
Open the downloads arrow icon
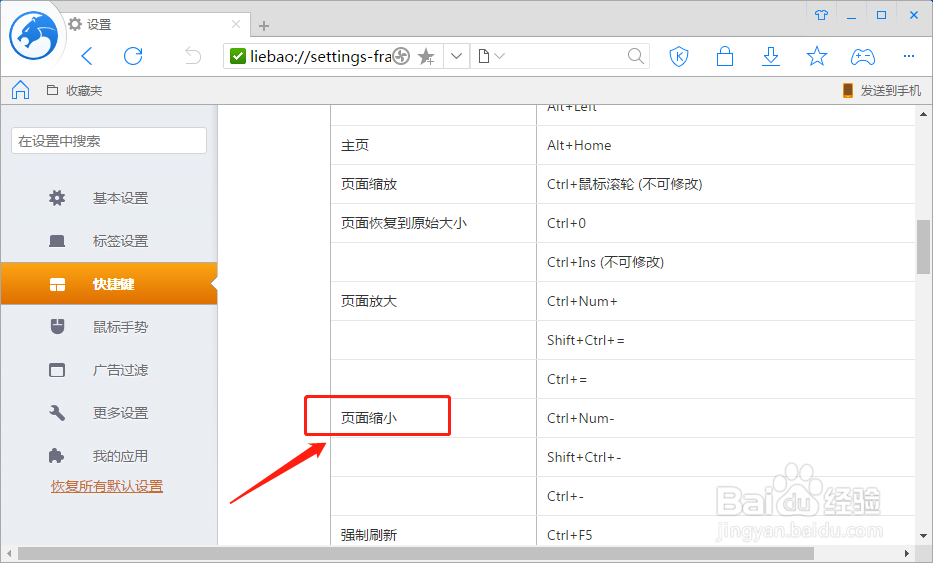(x=771, y=57)
